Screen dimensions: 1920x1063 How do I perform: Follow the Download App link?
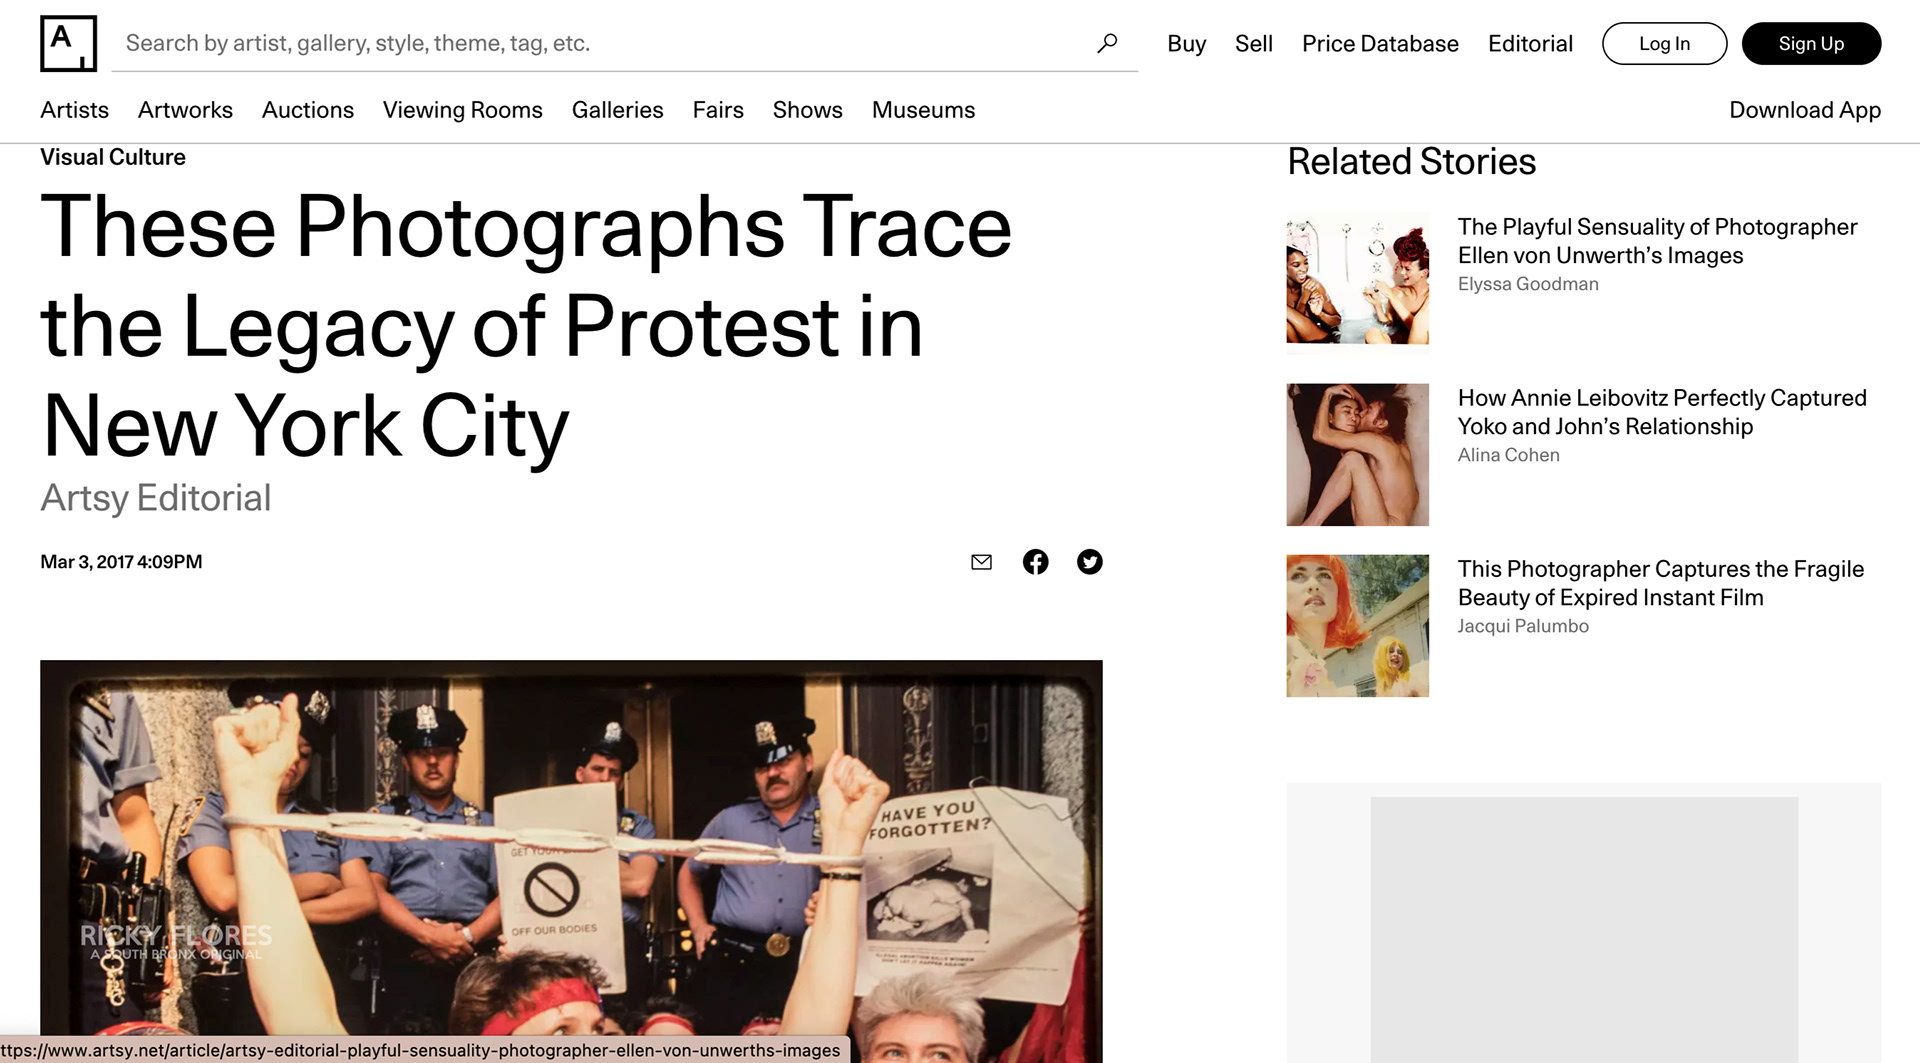click(1805, 110)
